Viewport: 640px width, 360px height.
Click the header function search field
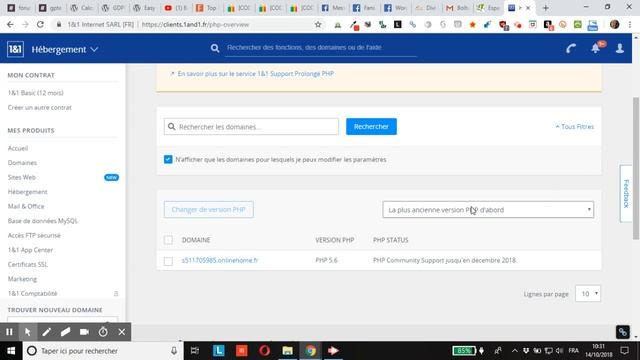point(321,48)
